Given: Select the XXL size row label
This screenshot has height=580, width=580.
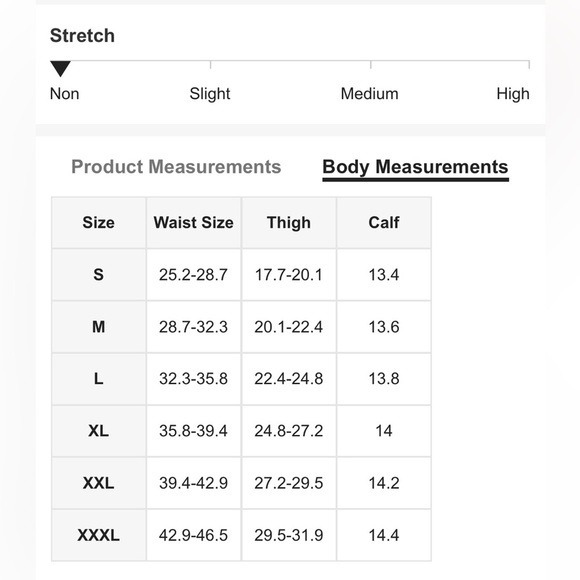Looking at the screenshot, I should coord(98,483).
